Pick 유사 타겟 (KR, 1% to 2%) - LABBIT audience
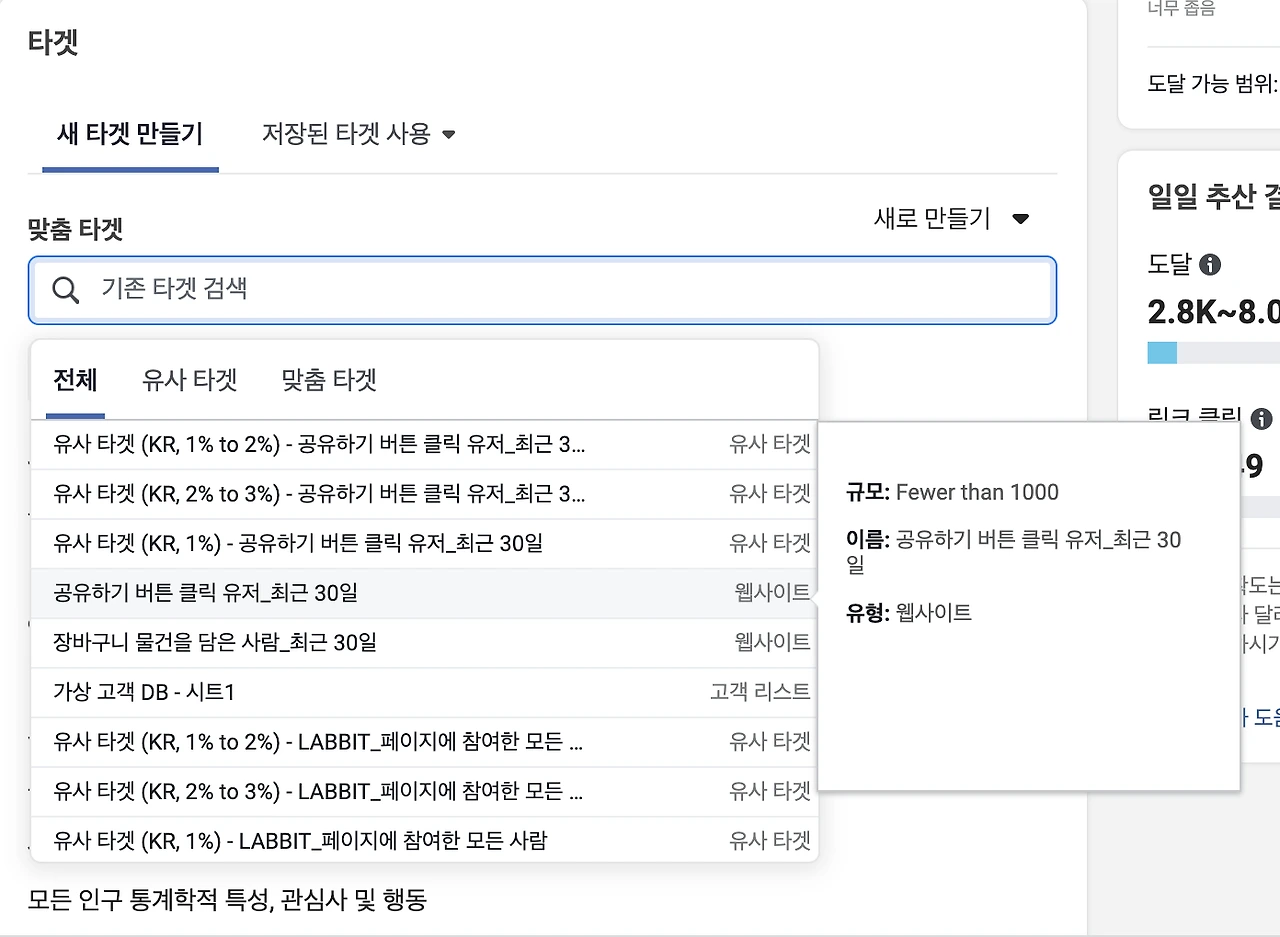The image size is (1280, 937). point(318,742)
